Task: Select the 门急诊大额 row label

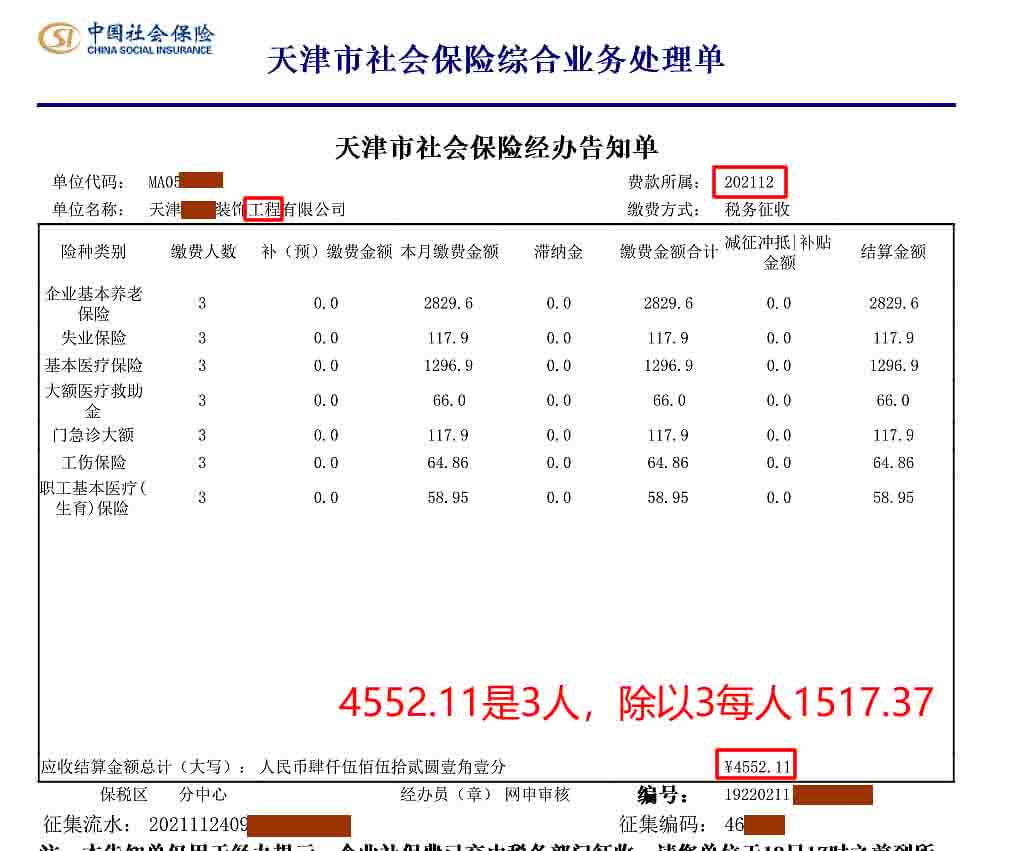Action: pyautogui.click(x=94, y=435)
